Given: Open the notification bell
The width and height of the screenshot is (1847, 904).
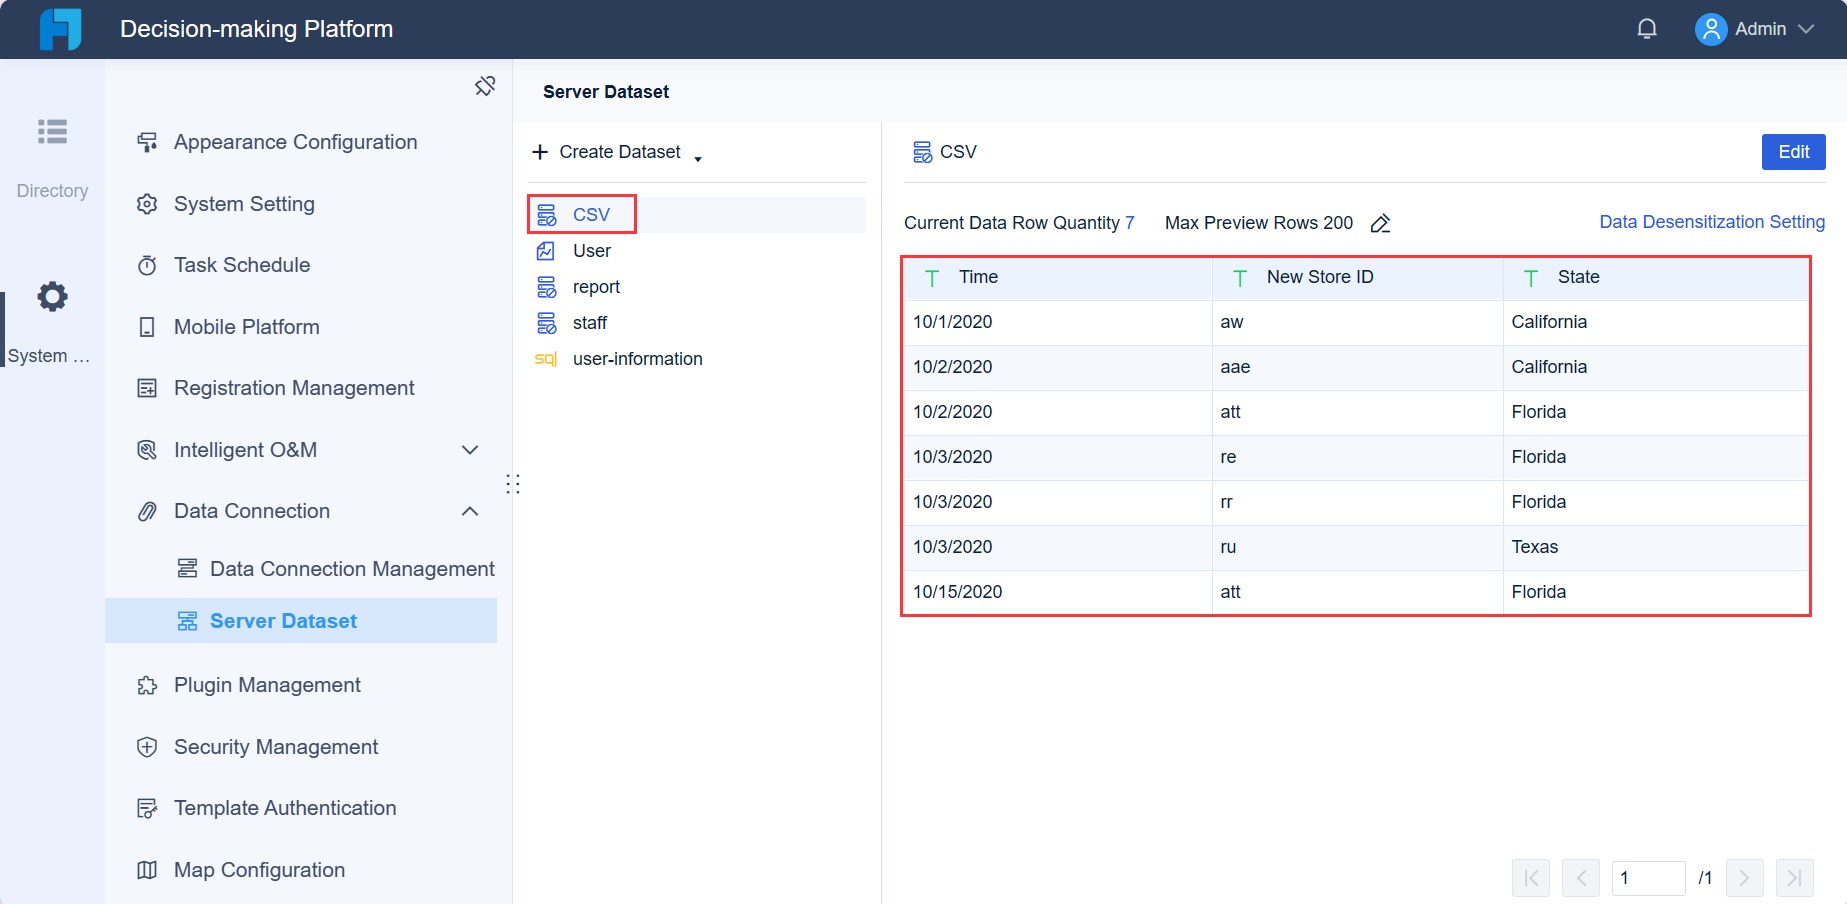Looking at the screenshot, I should click(1647, 29).
